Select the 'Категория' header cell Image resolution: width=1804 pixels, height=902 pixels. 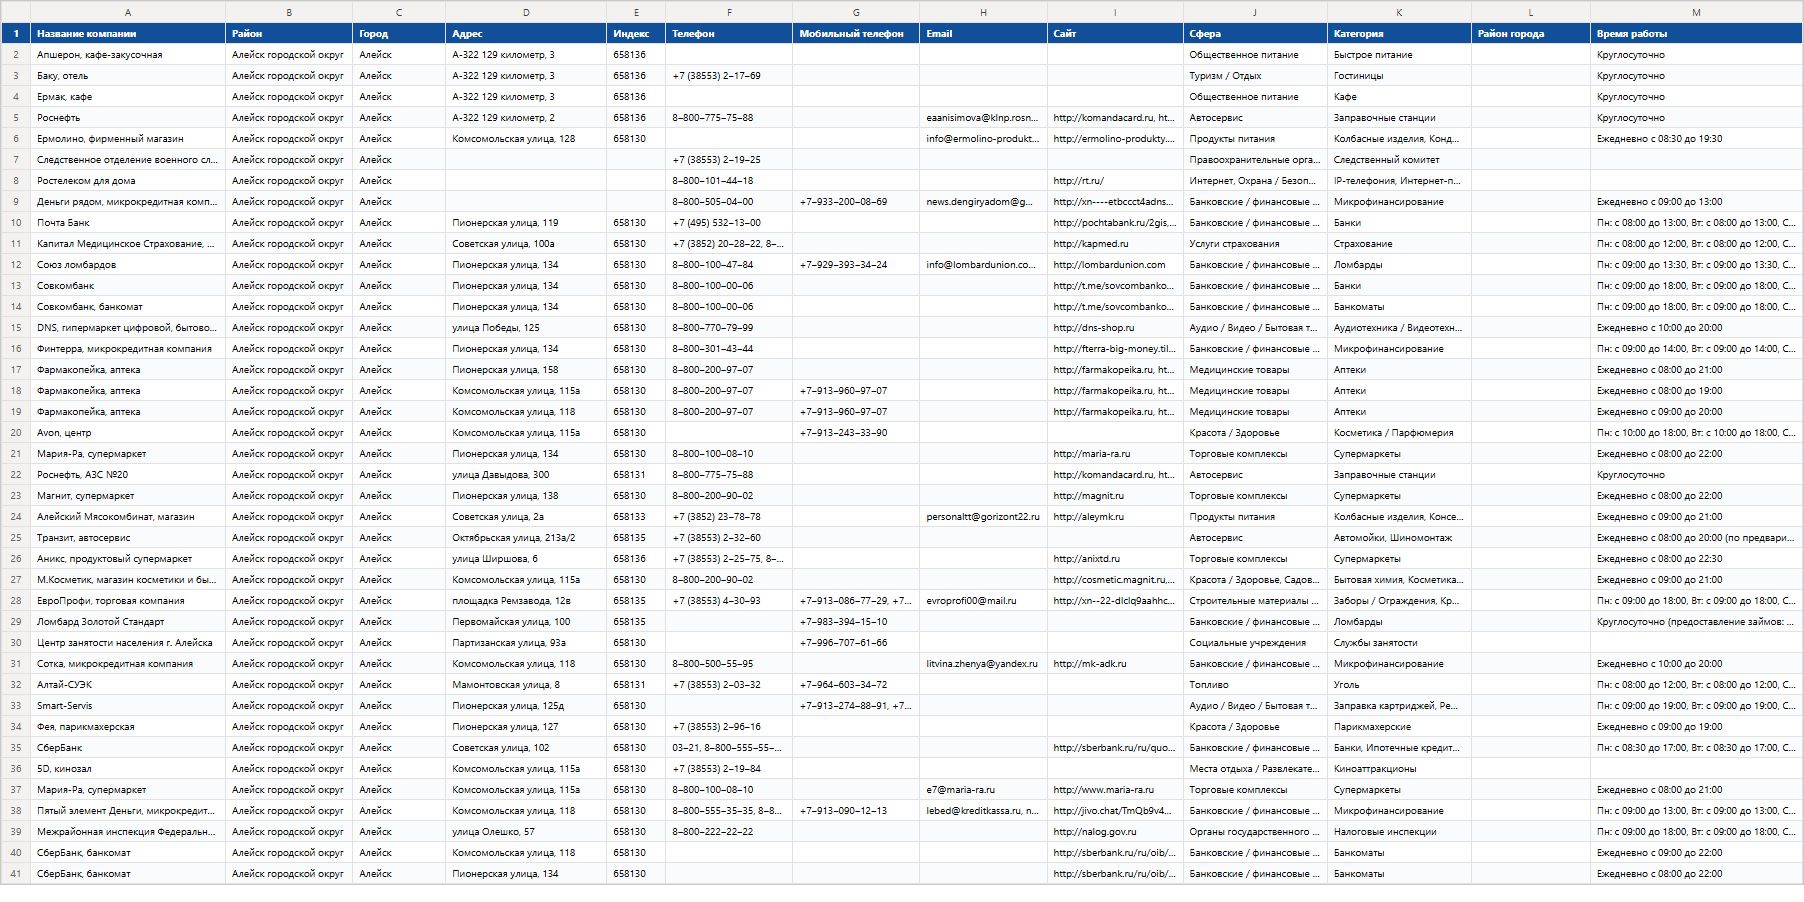1399,33
